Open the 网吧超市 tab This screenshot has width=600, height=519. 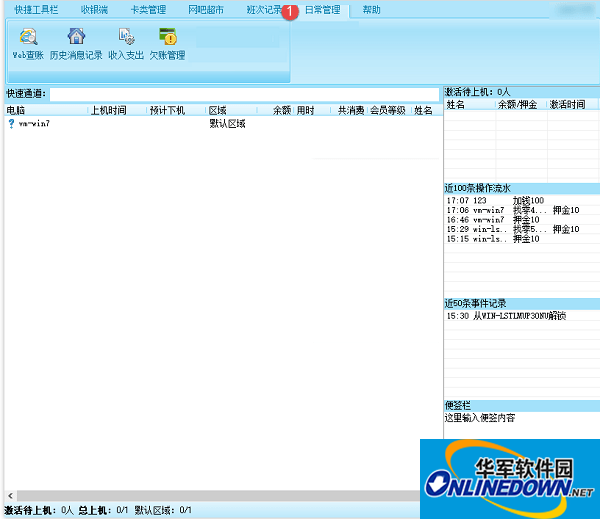click(x=206, y=10)
